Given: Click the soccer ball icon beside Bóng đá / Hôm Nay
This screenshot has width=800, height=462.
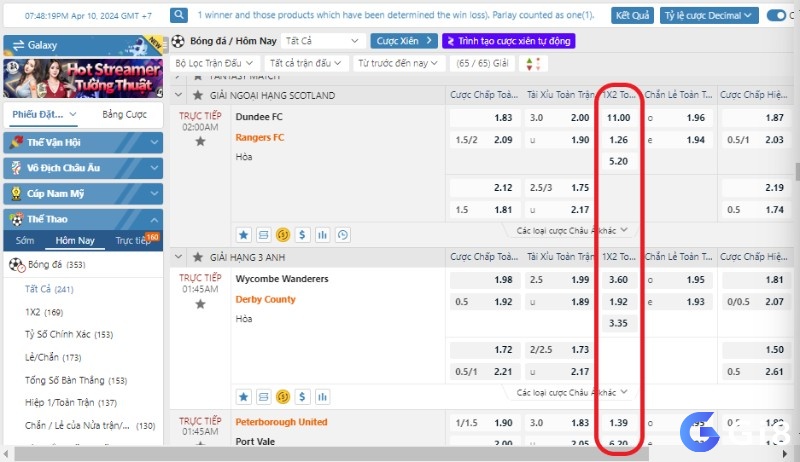Looking at the screenshot, I should [x=178, y=41].
